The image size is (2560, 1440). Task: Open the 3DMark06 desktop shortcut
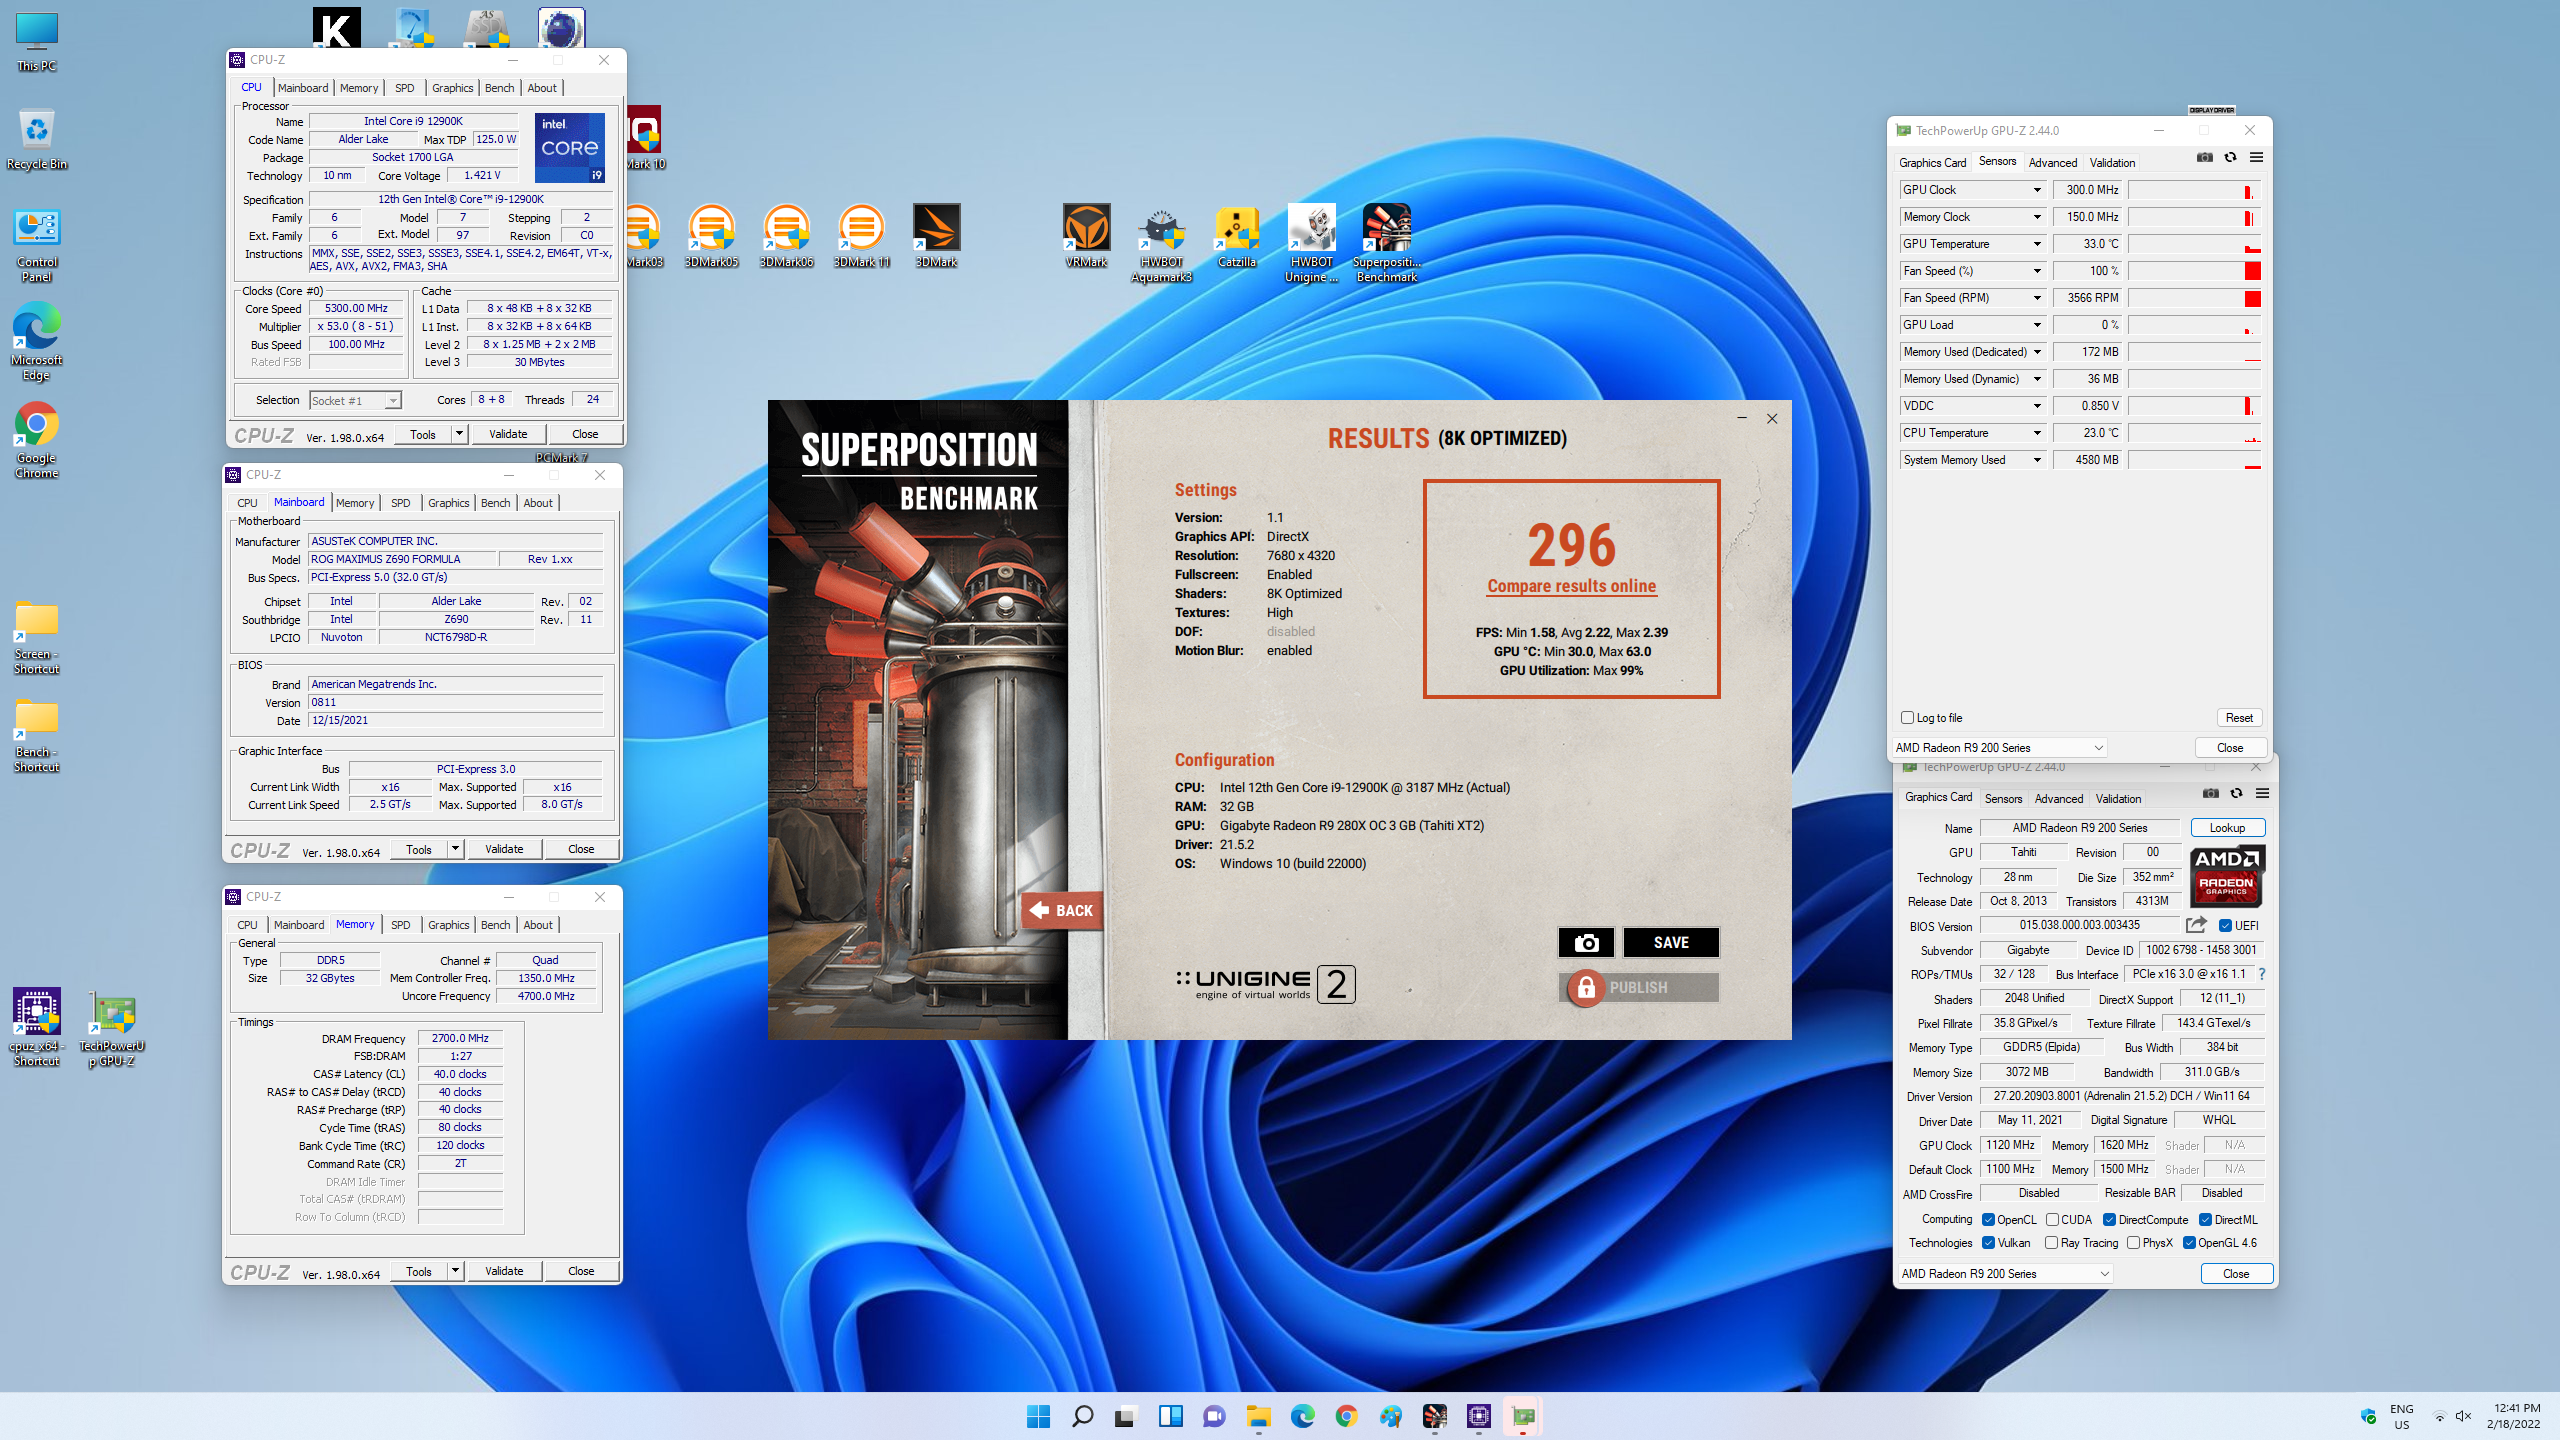(x=786, y=236)
